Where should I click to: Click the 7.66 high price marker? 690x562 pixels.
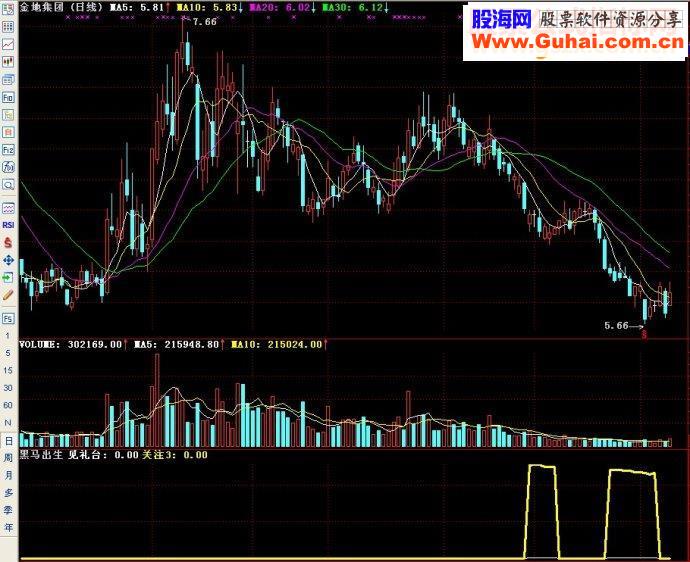205,22
